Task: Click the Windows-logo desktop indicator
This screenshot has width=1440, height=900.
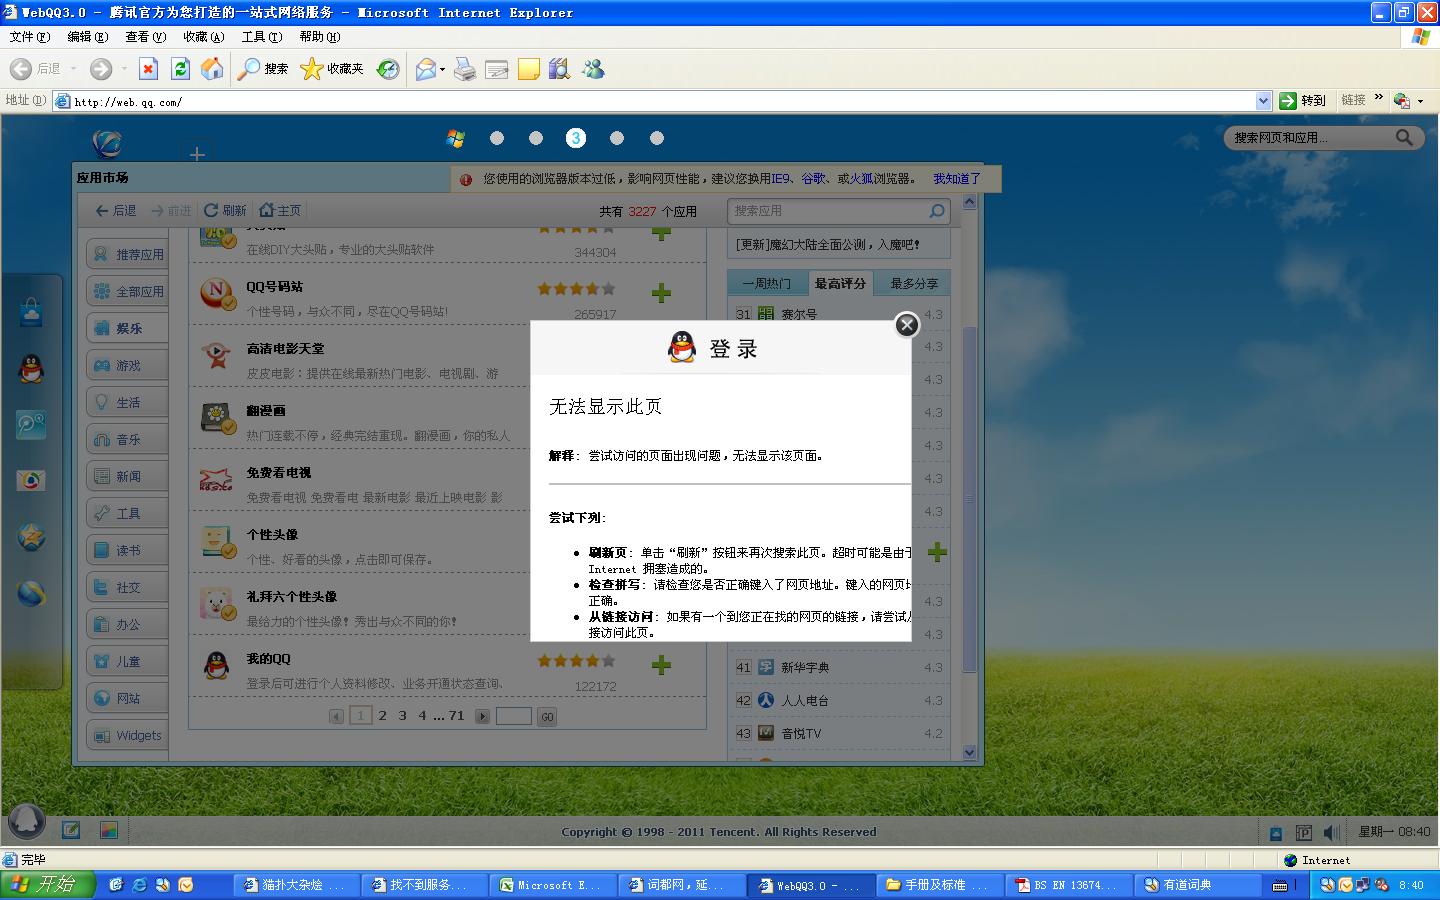Action: pos(455,138)
